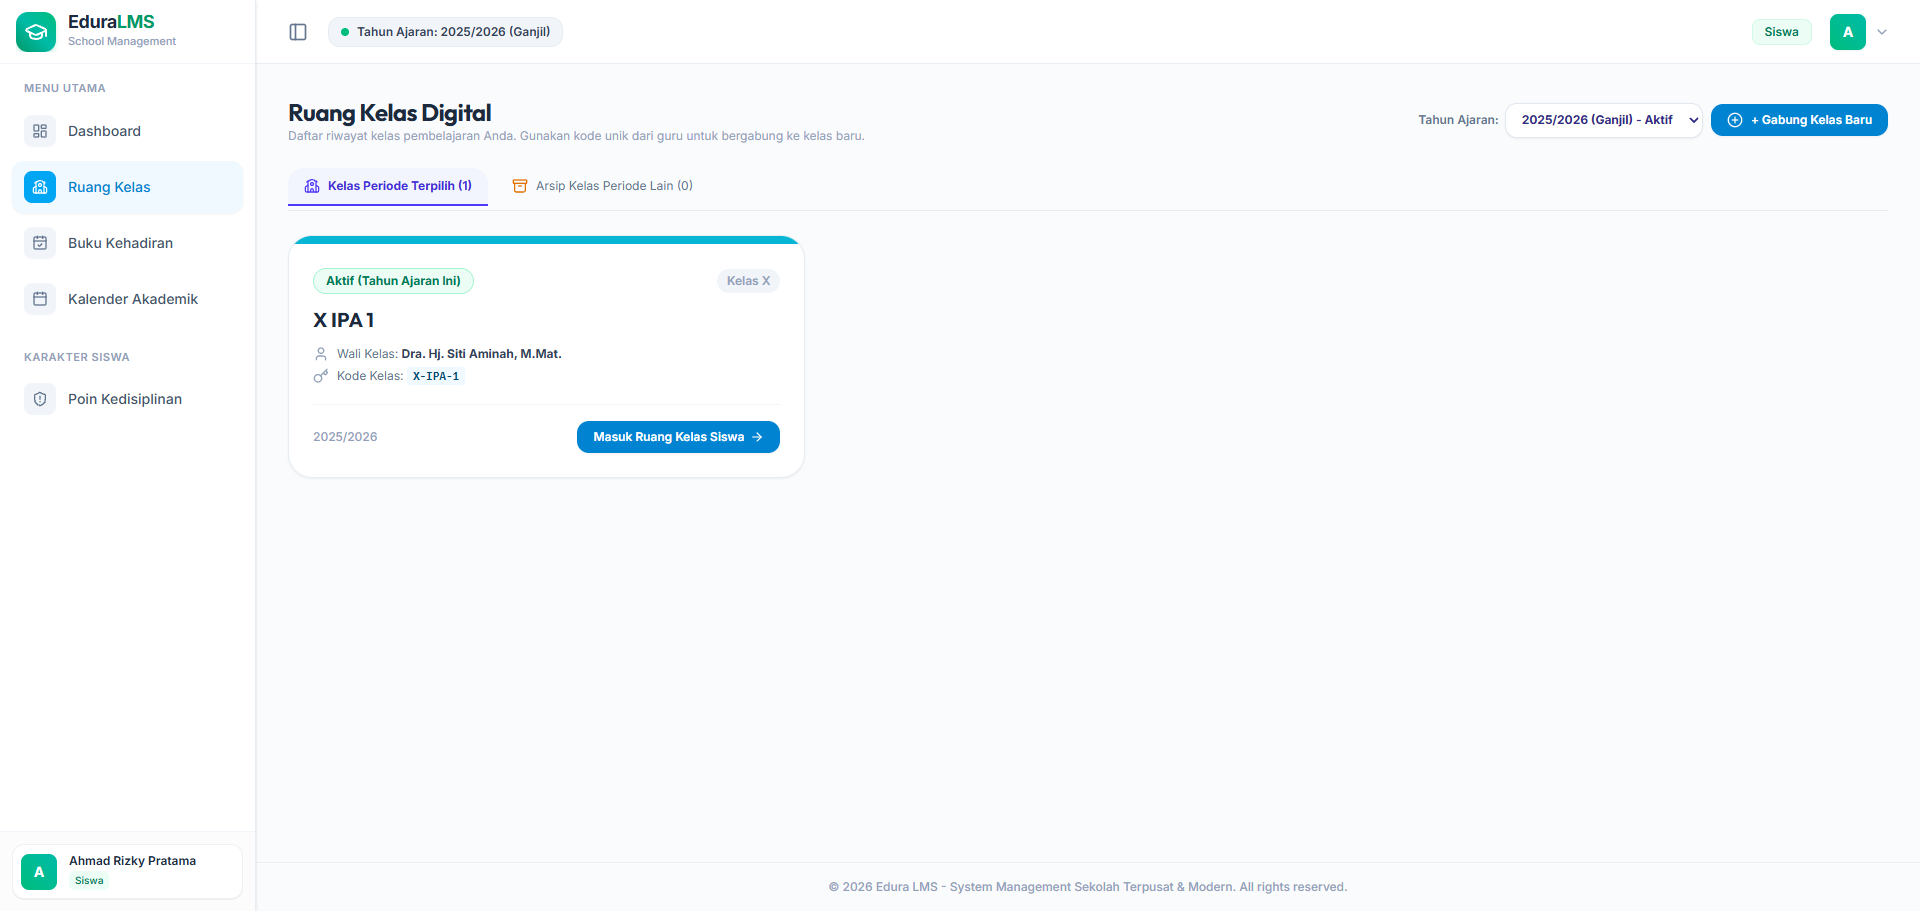The height and width of the screenshot is (911, 1920).
Task: Switch to Arsip Kelas Periode Lain tab
Action: point(602,186)
